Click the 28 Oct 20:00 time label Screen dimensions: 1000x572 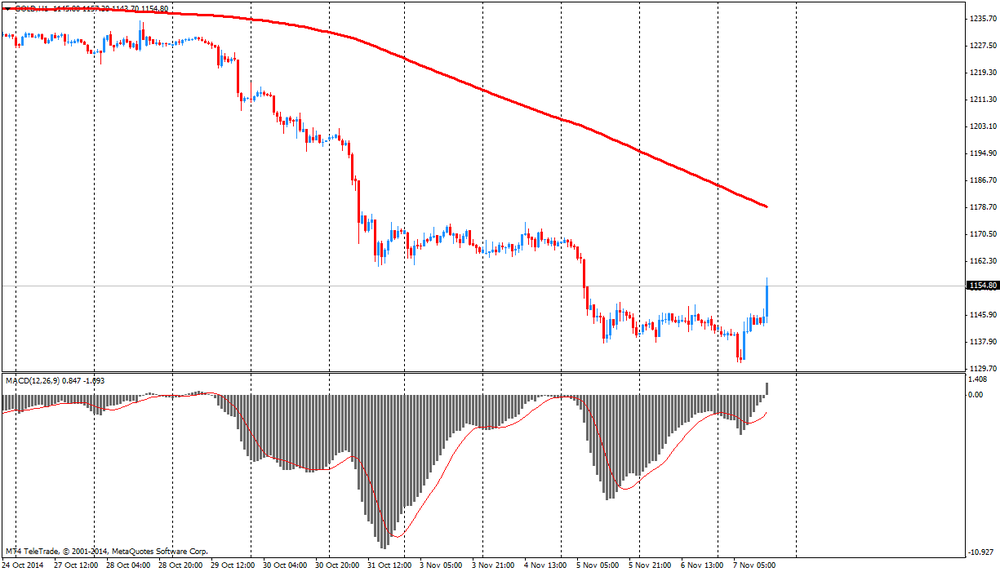point(180,565)
